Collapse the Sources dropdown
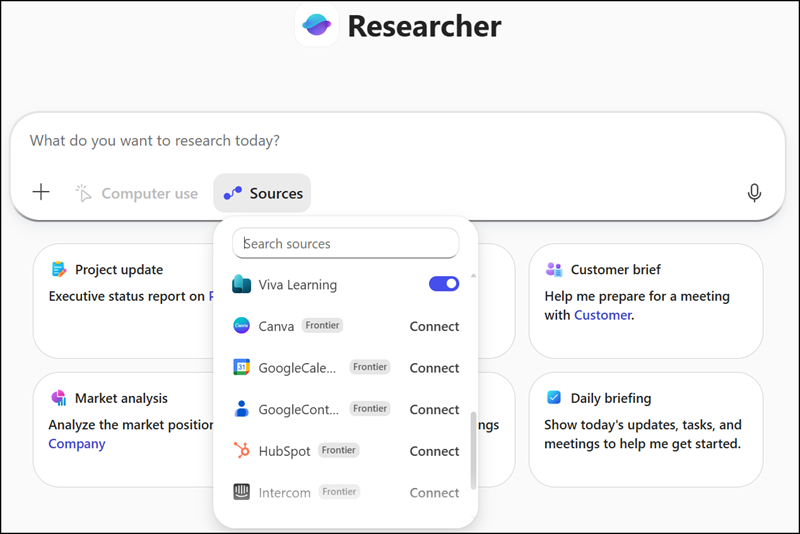The image size is (800, 534). 262,193
